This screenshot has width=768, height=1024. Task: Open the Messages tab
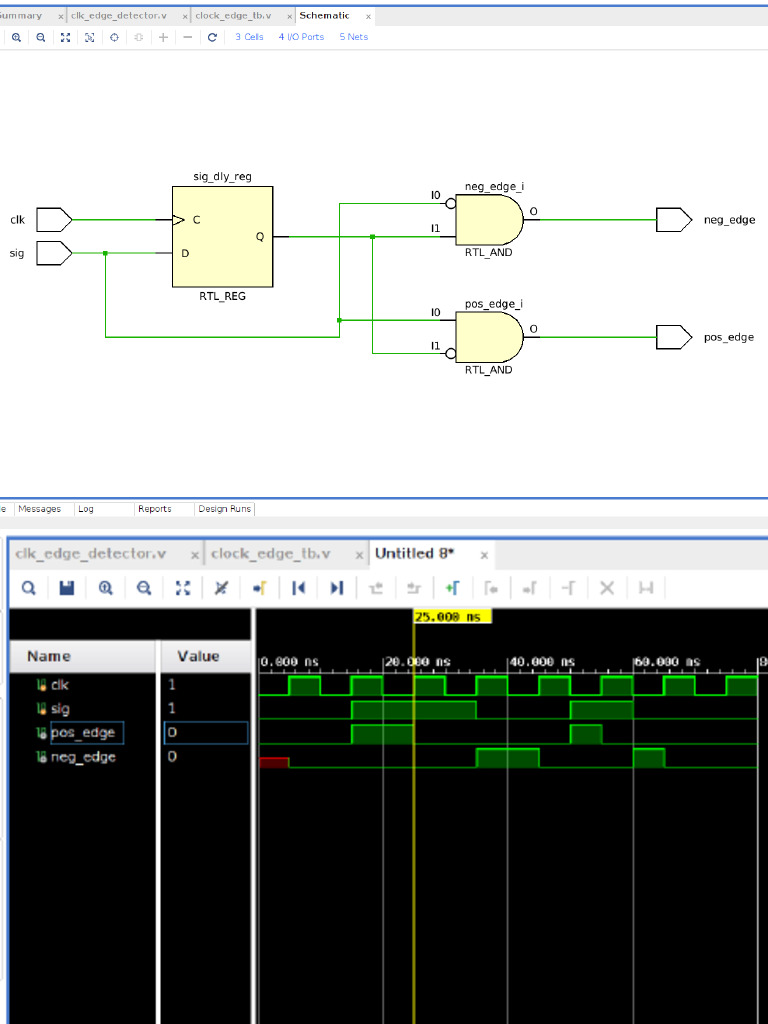point(40,509)
